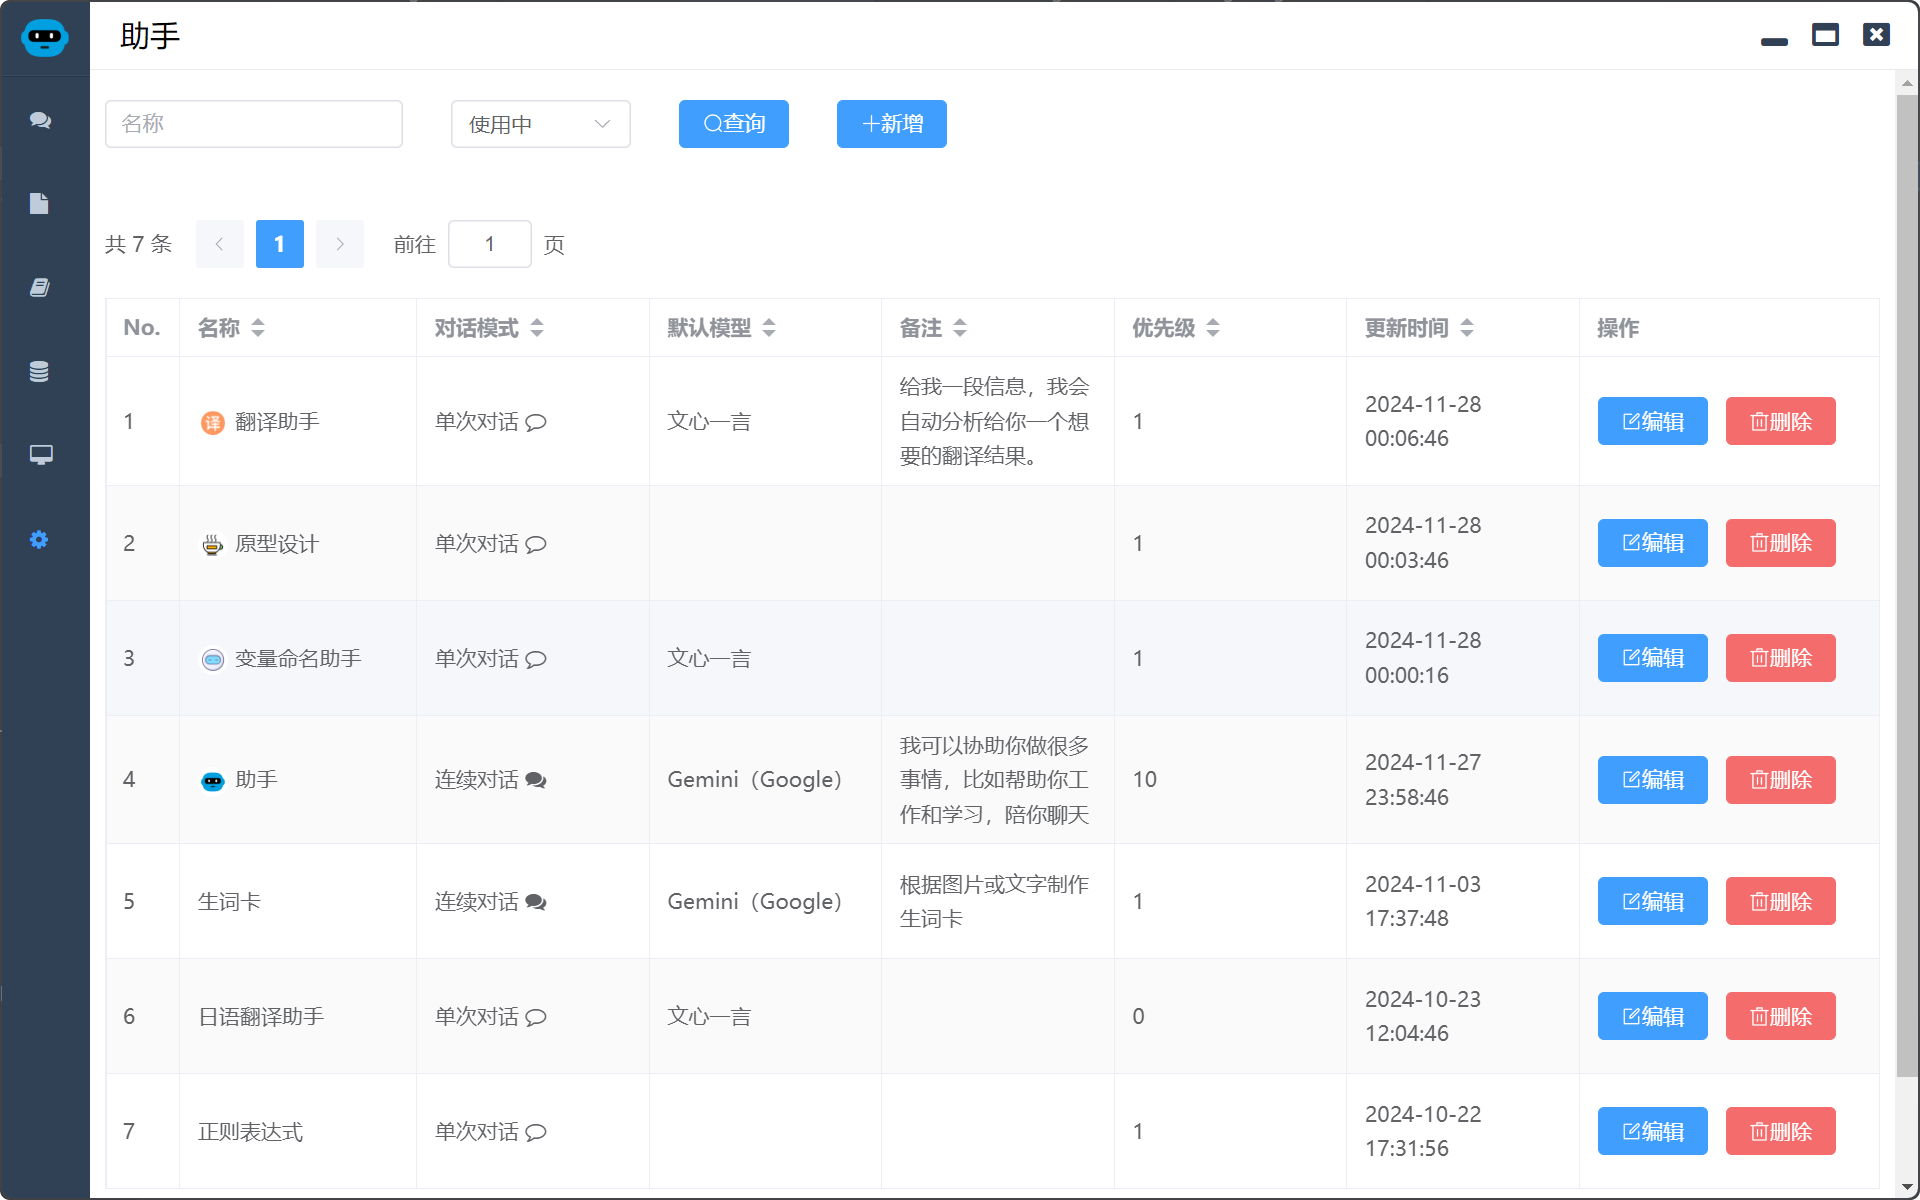Edit the 翻译助手 row
Screen dimensions: 1920x1200
(x=1653, y=421)
